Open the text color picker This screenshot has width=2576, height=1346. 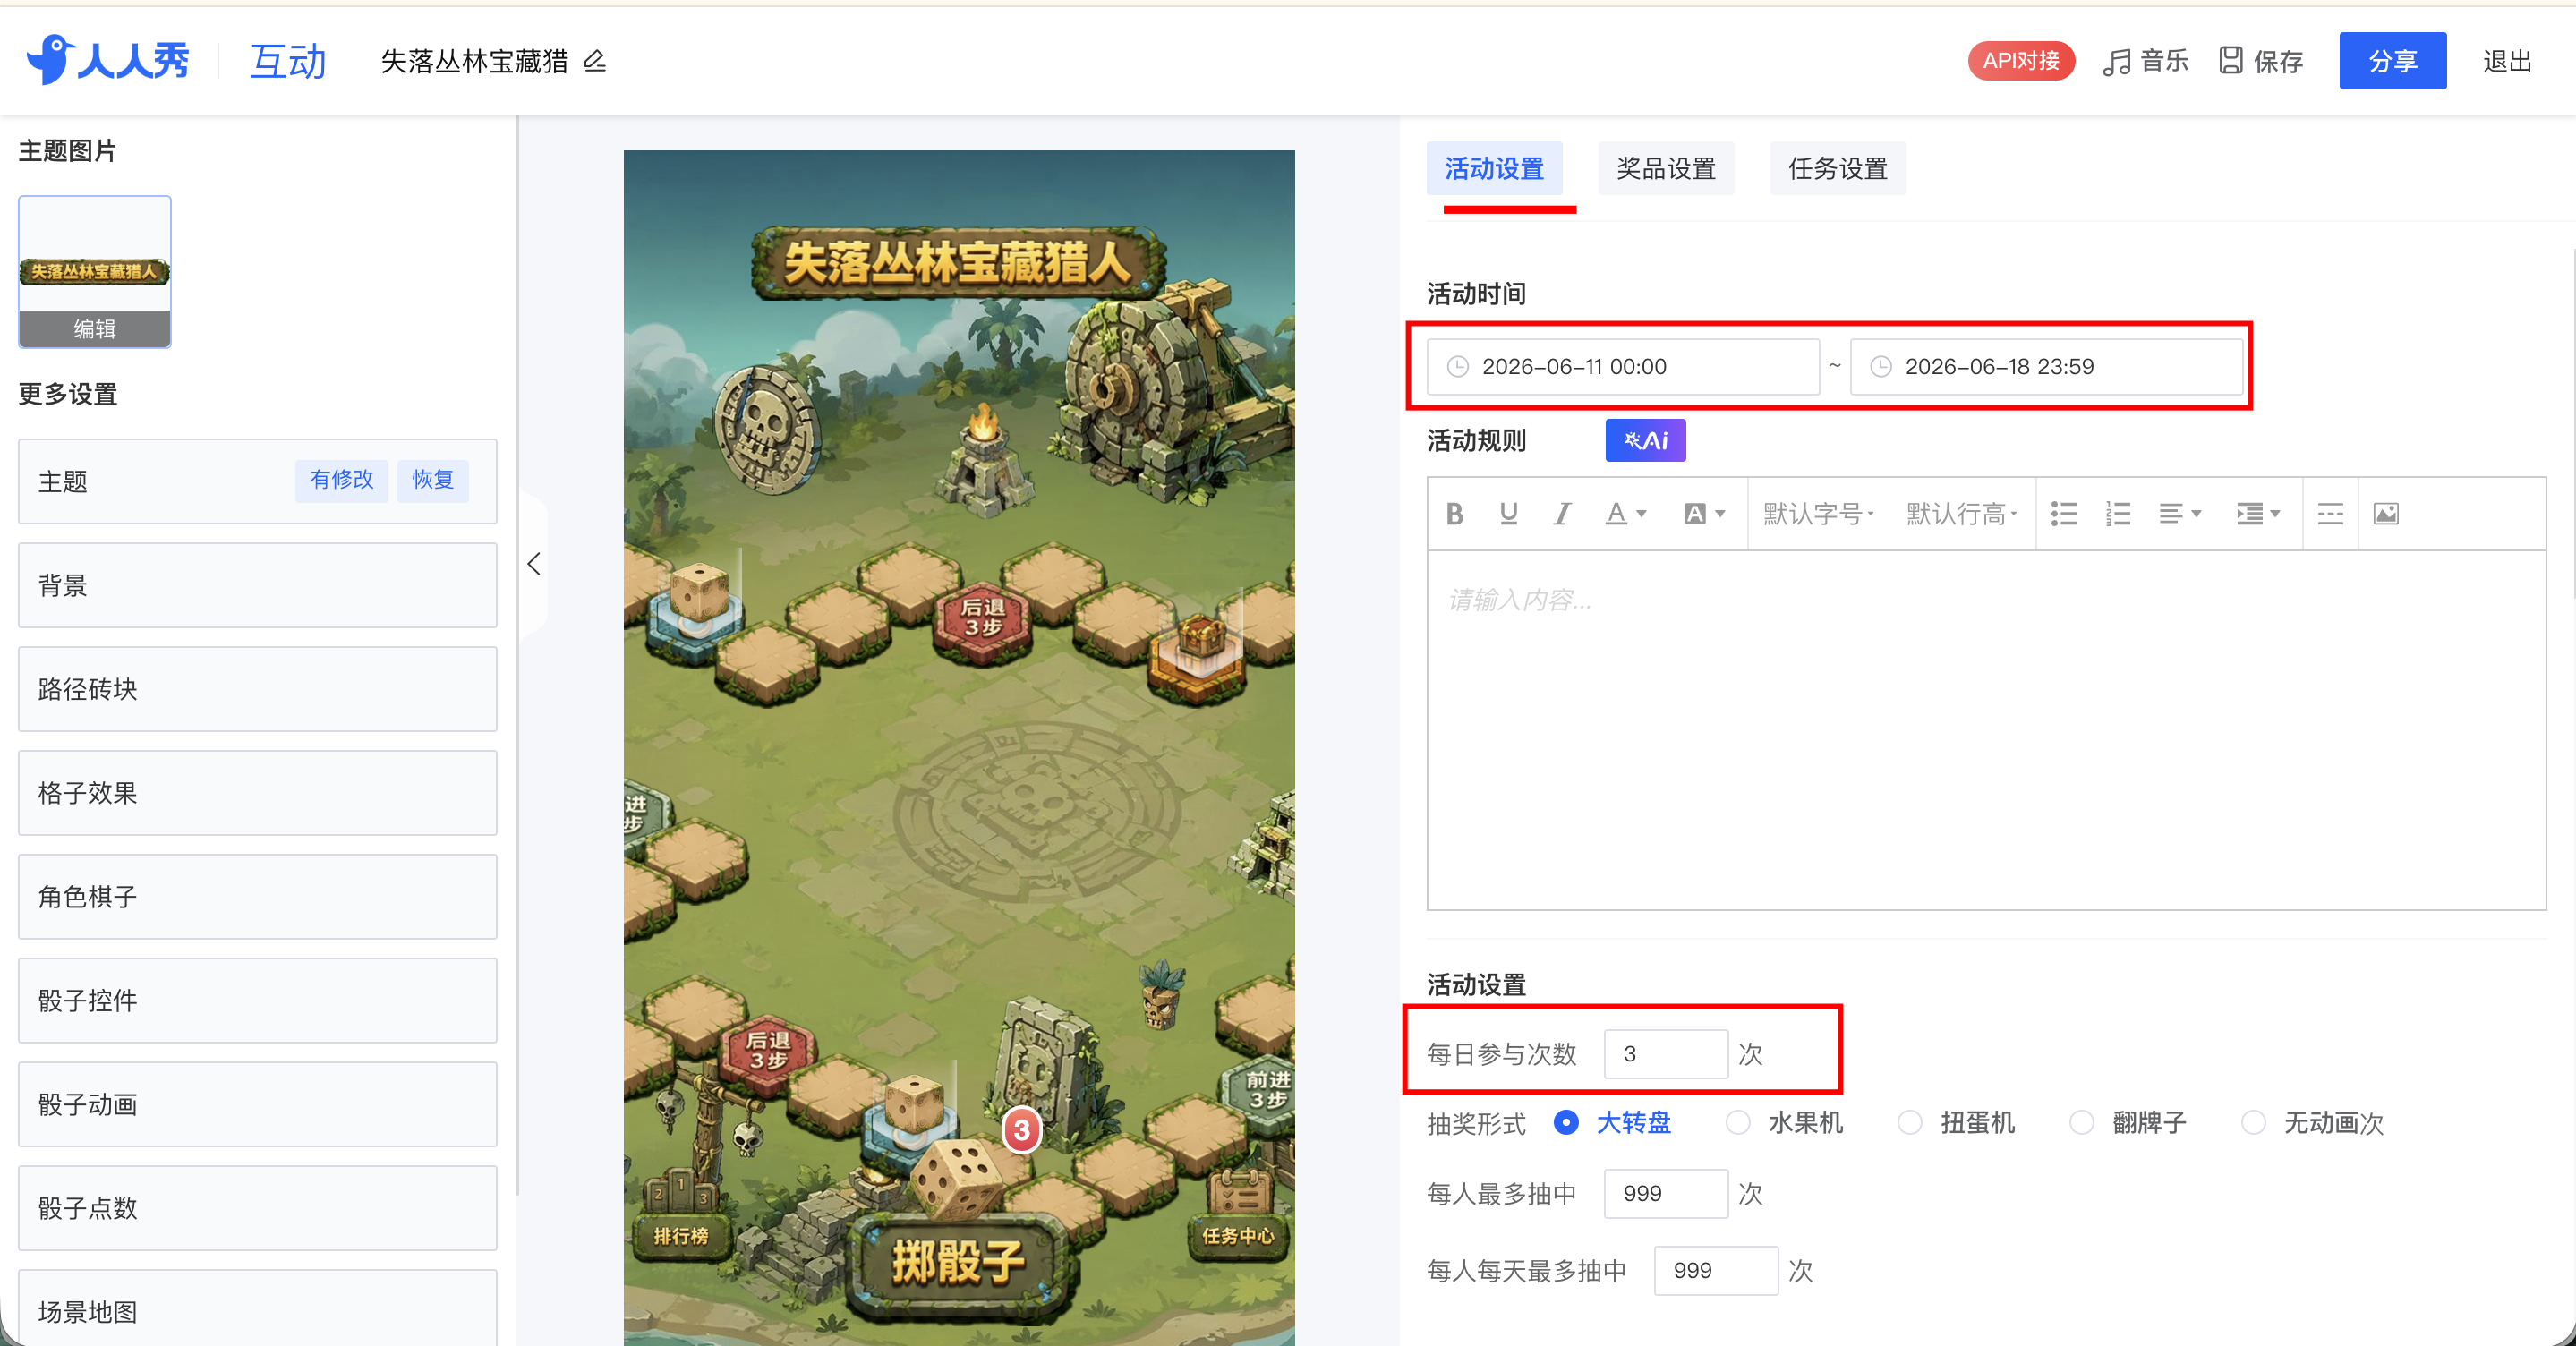pos(1625,514)
